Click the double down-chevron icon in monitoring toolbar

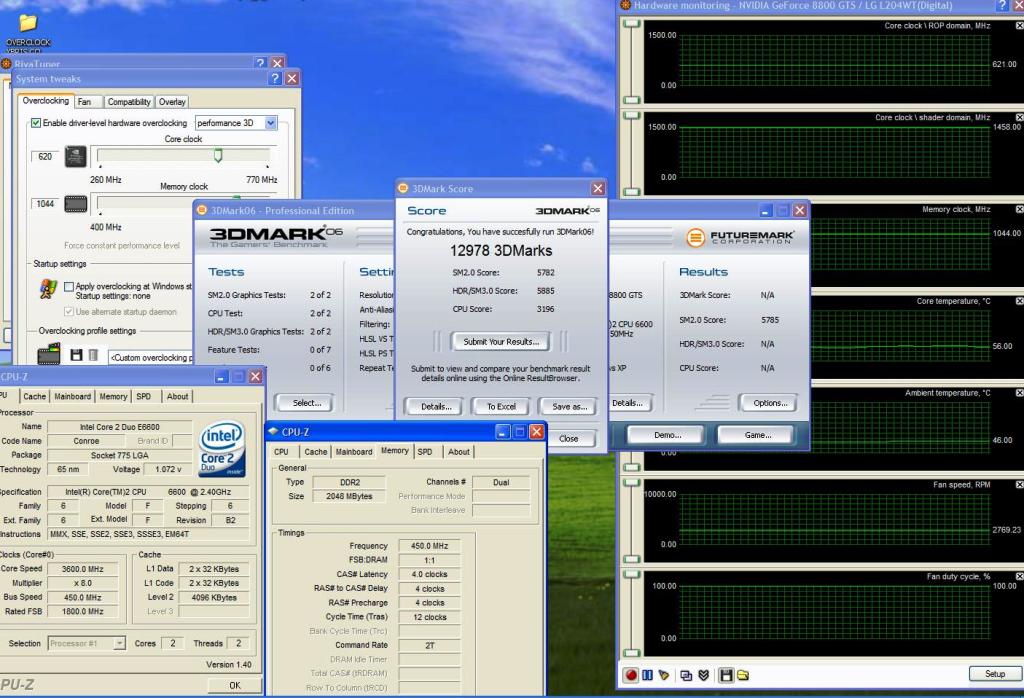(x=703, y=675)
